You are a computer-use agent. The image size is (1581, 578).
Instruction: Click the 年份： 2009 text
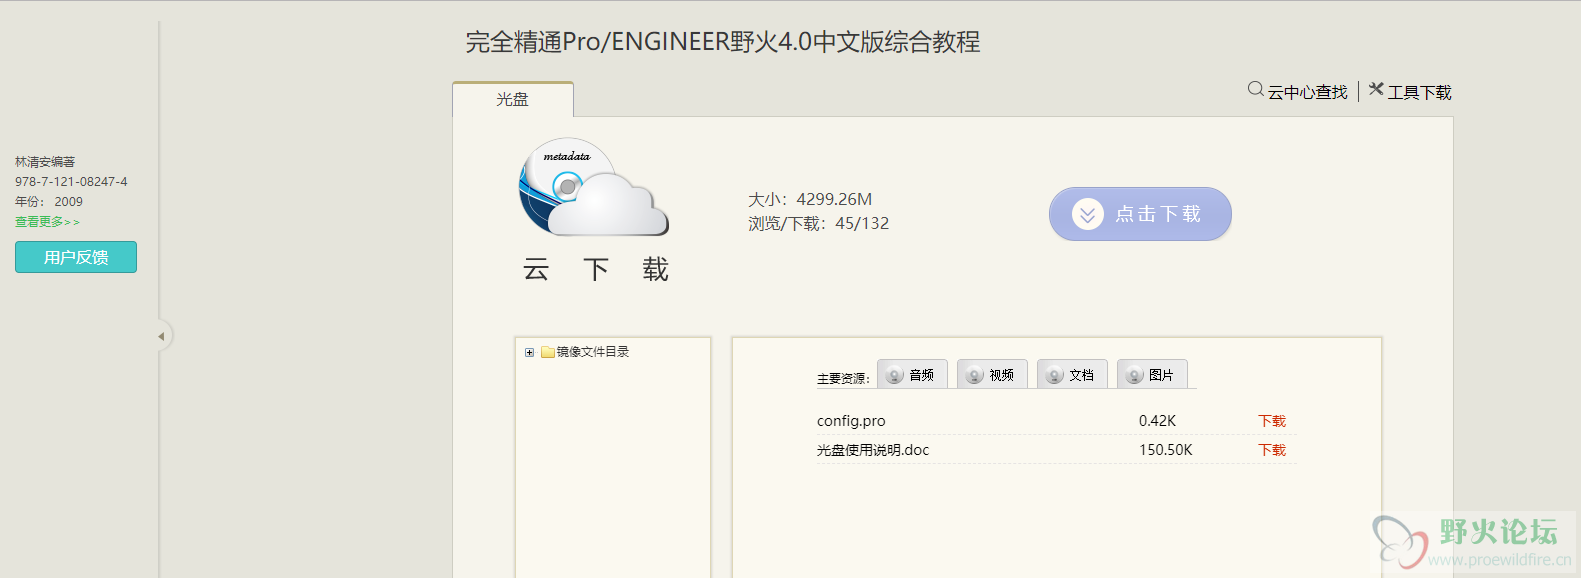49,202
